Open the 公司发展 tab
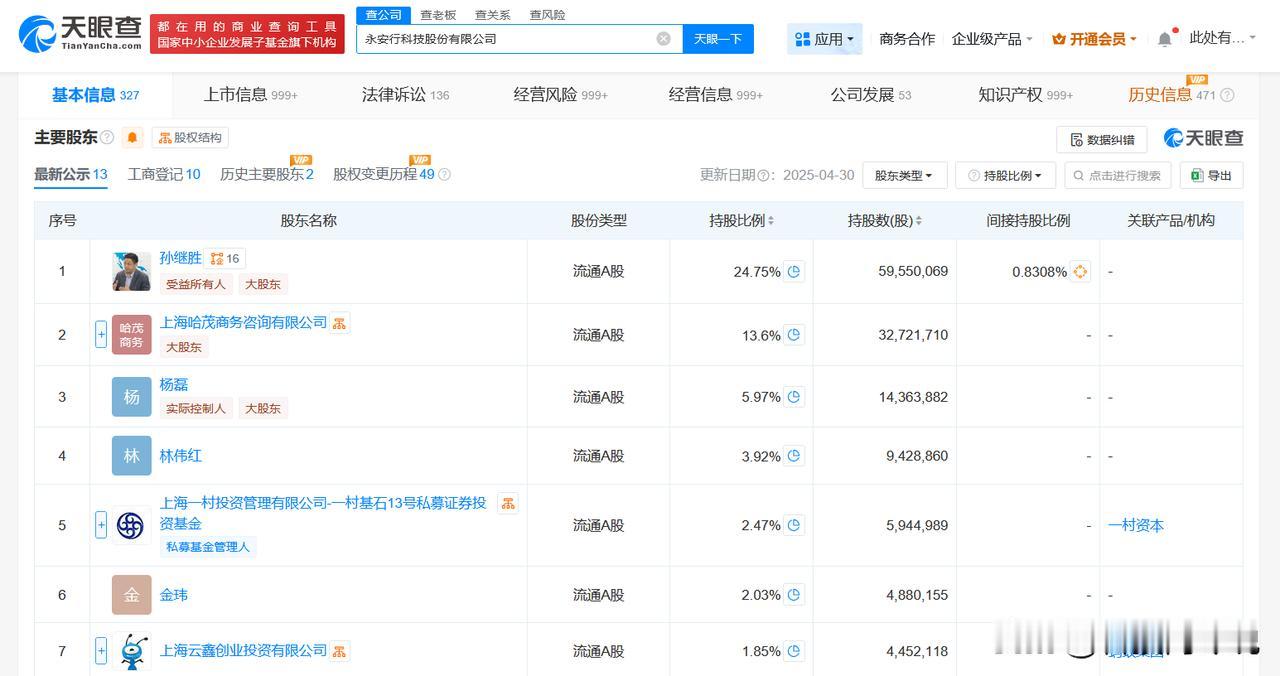The width and height of the screenshot is (1280, 676). pos(870,95)
